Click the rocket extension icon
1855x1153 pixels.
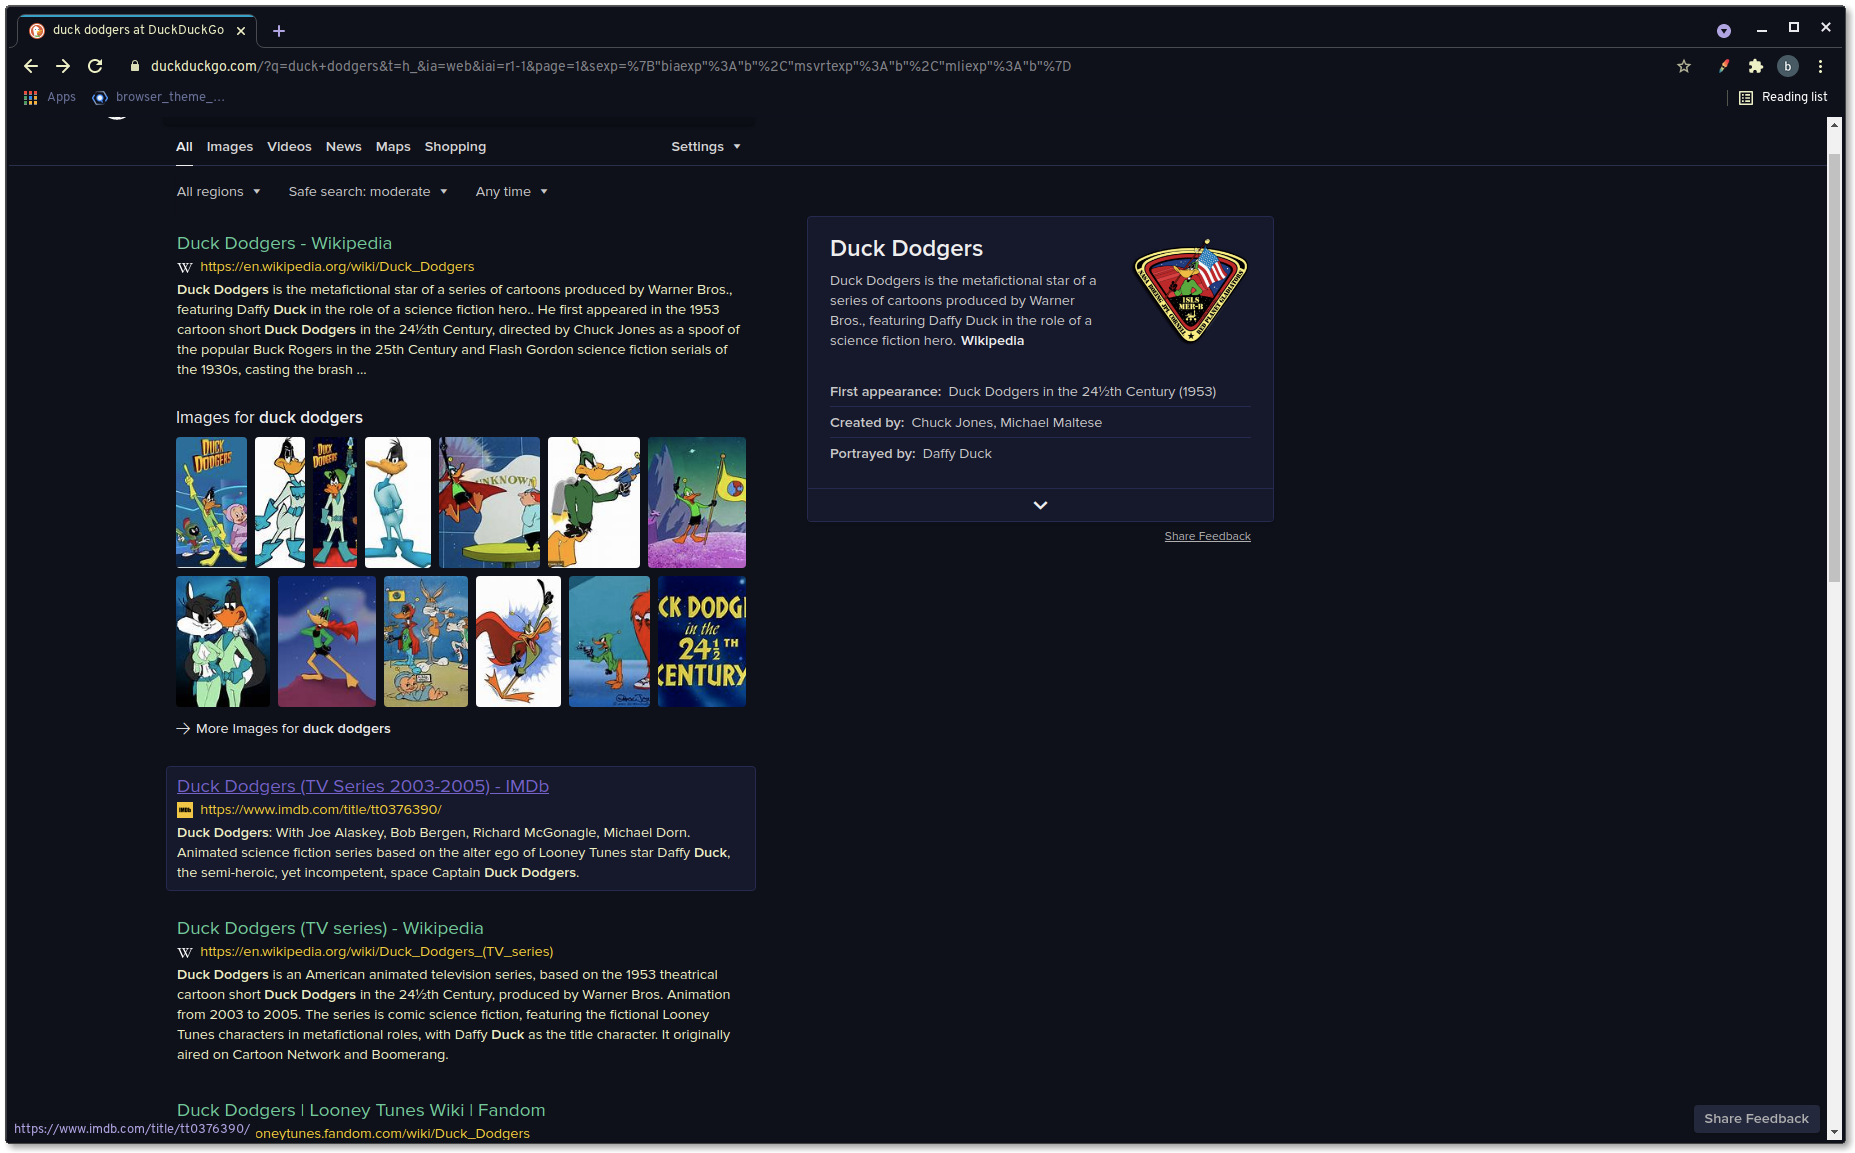click(1723, 66)
